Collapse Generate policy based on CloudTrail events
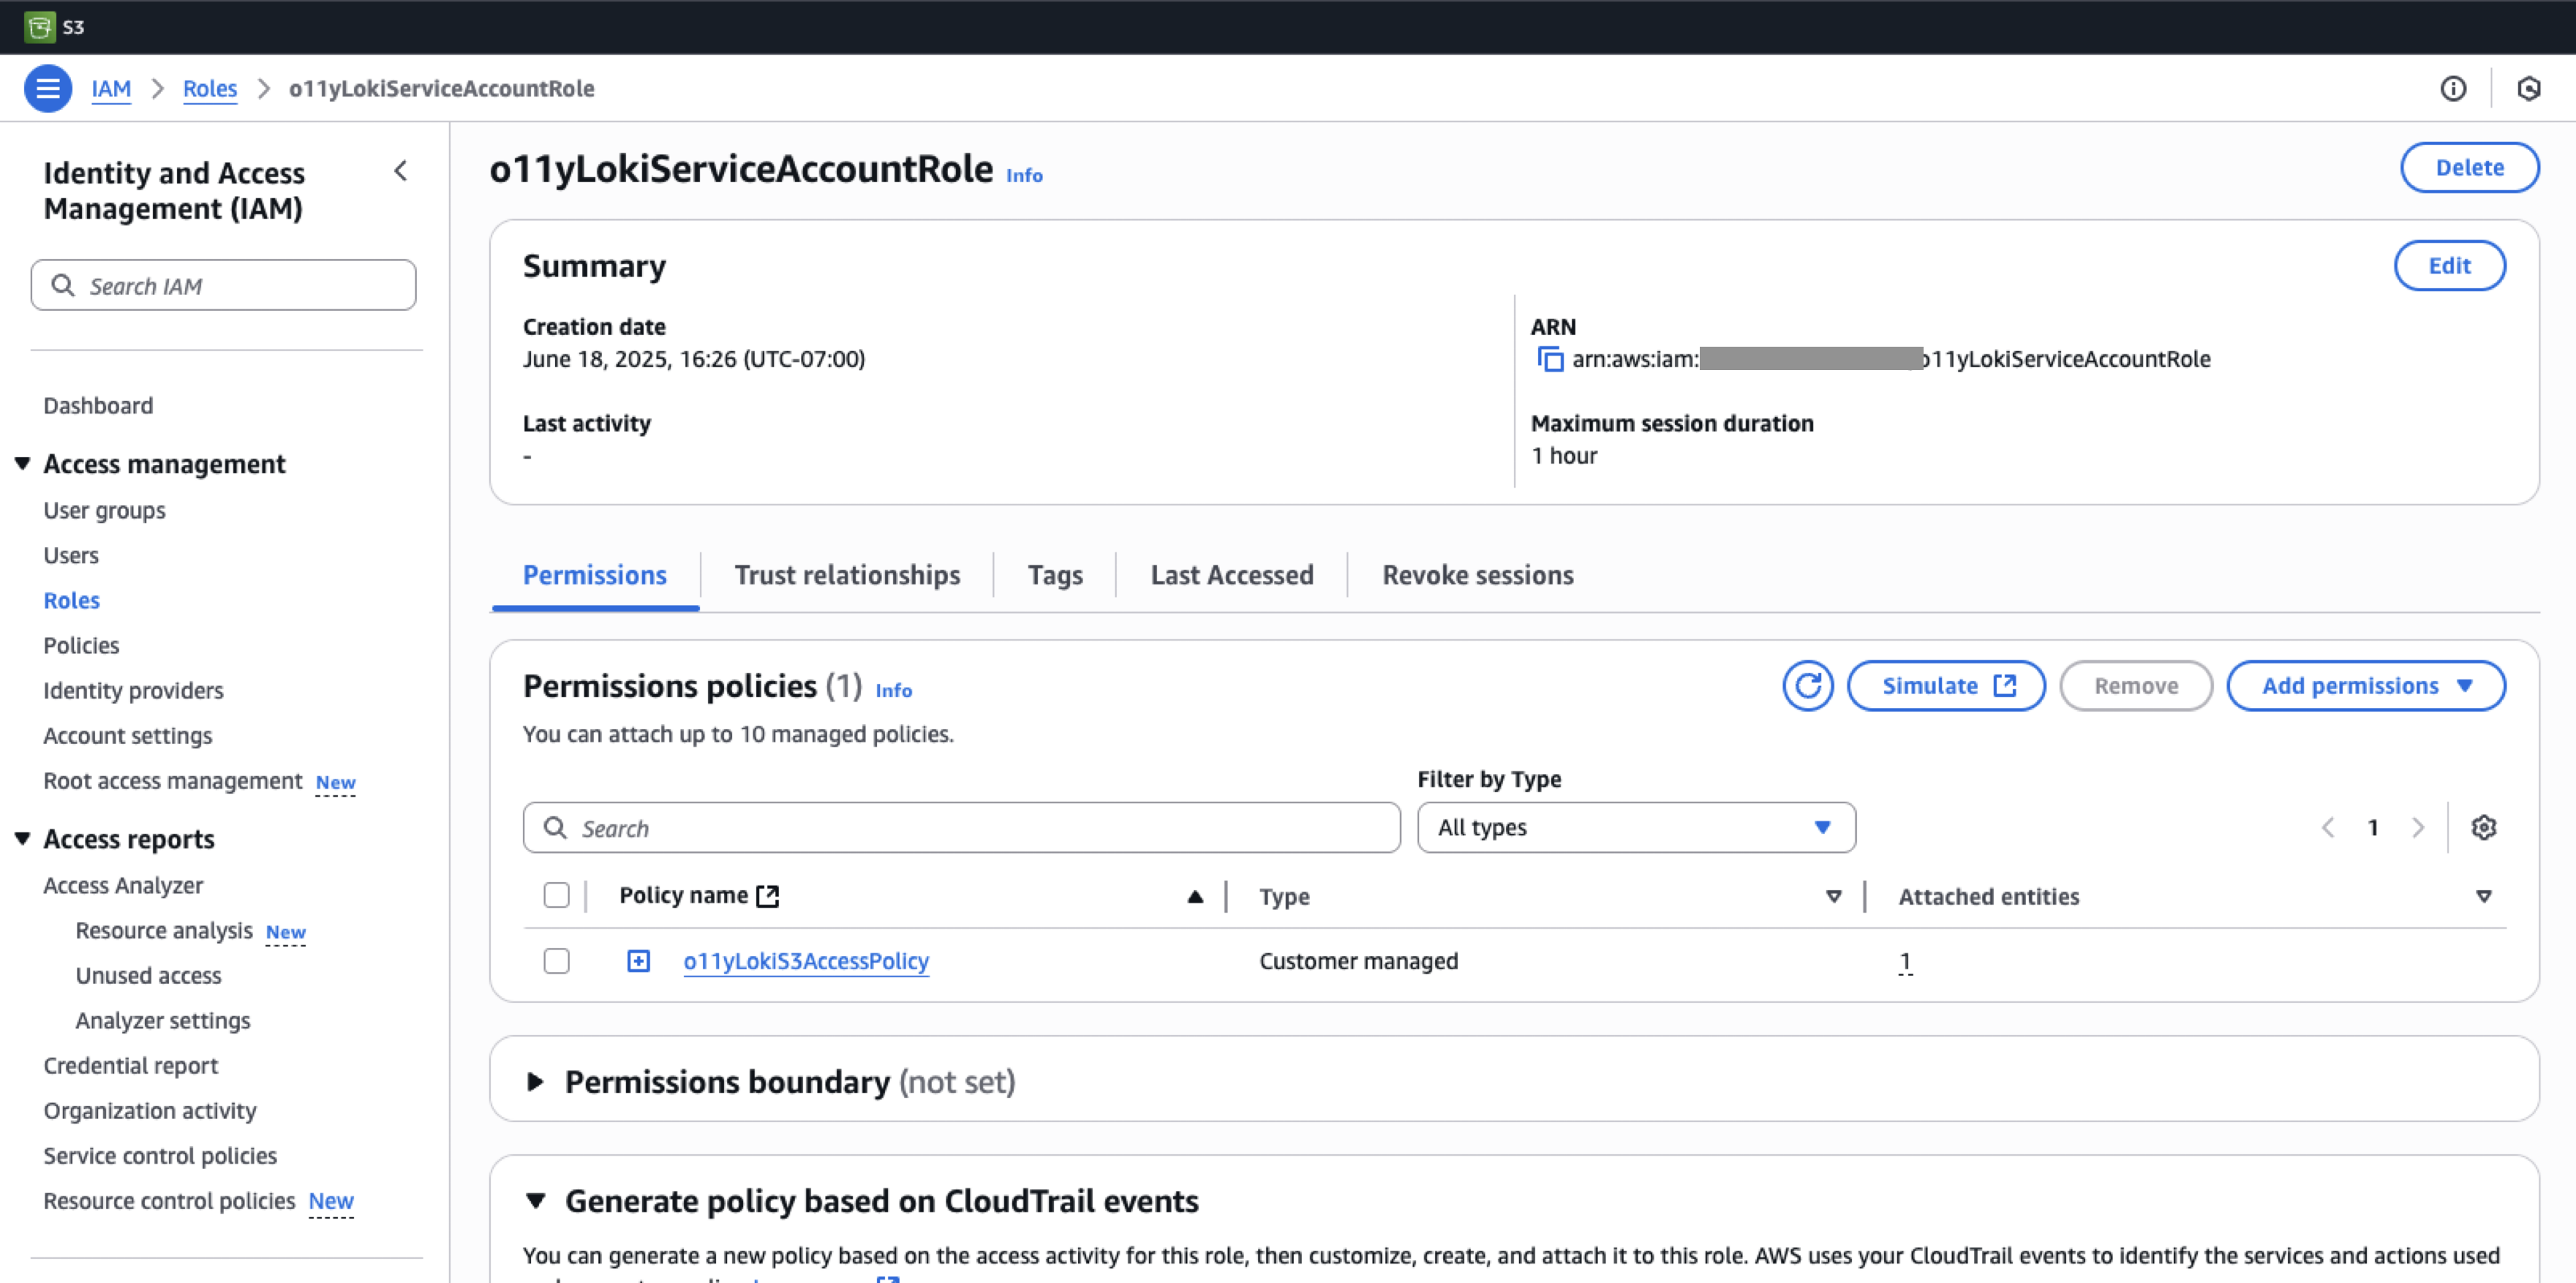The width and height of the screenshot is (2576, 1283). pos(536,1200)
